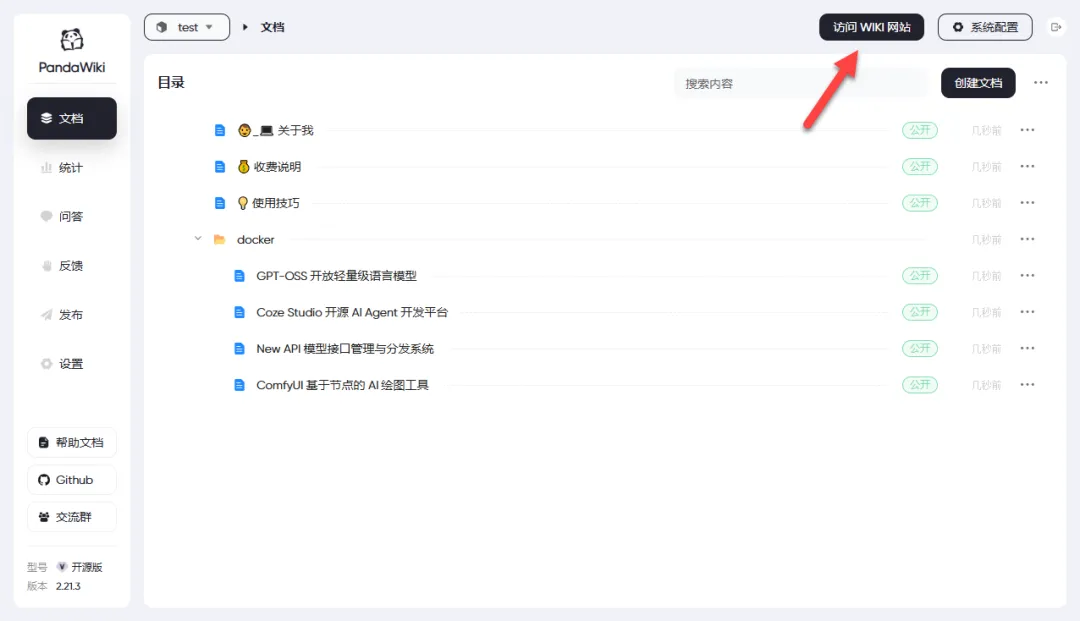Screen dimensions: 1080x621
Task: Collapse the docker folder chevron
Action: [198, 239]
